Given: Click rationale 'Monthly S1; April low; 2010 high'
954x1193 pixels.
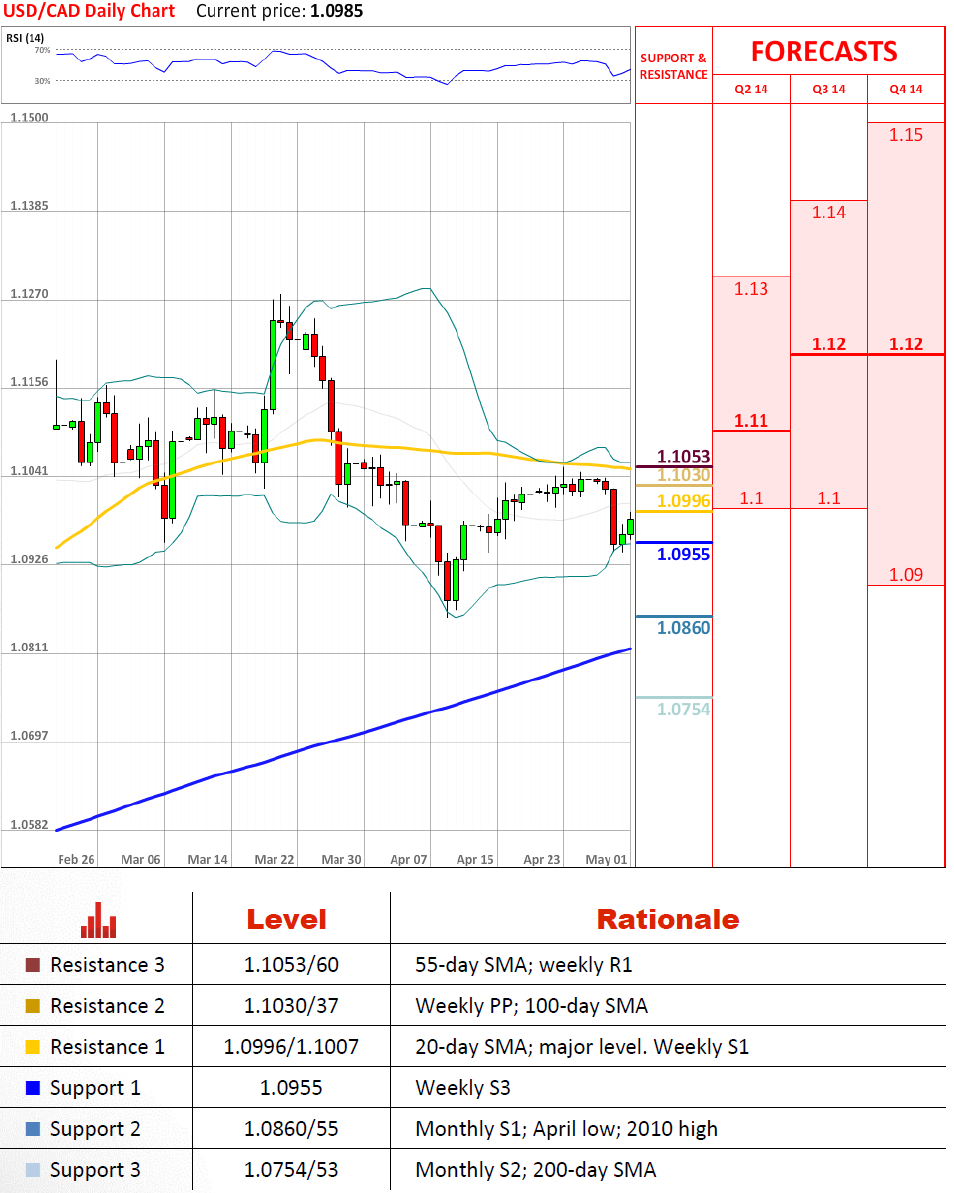Looking at the screenshot, I should [x=566, y=1129].
